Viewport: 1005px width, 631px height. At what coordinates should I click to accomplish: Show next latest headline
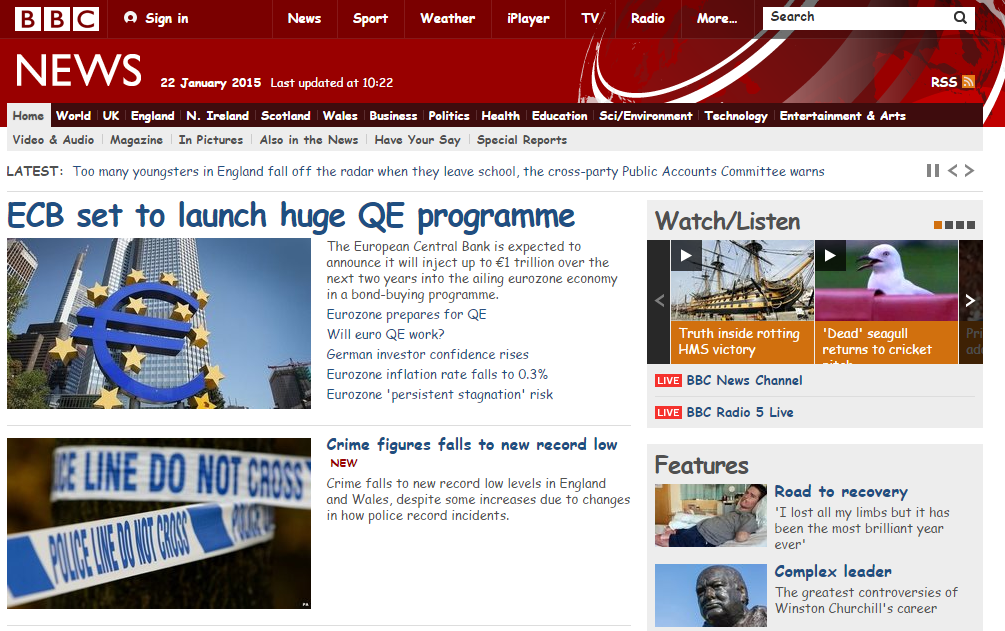(x=969, y=171)
